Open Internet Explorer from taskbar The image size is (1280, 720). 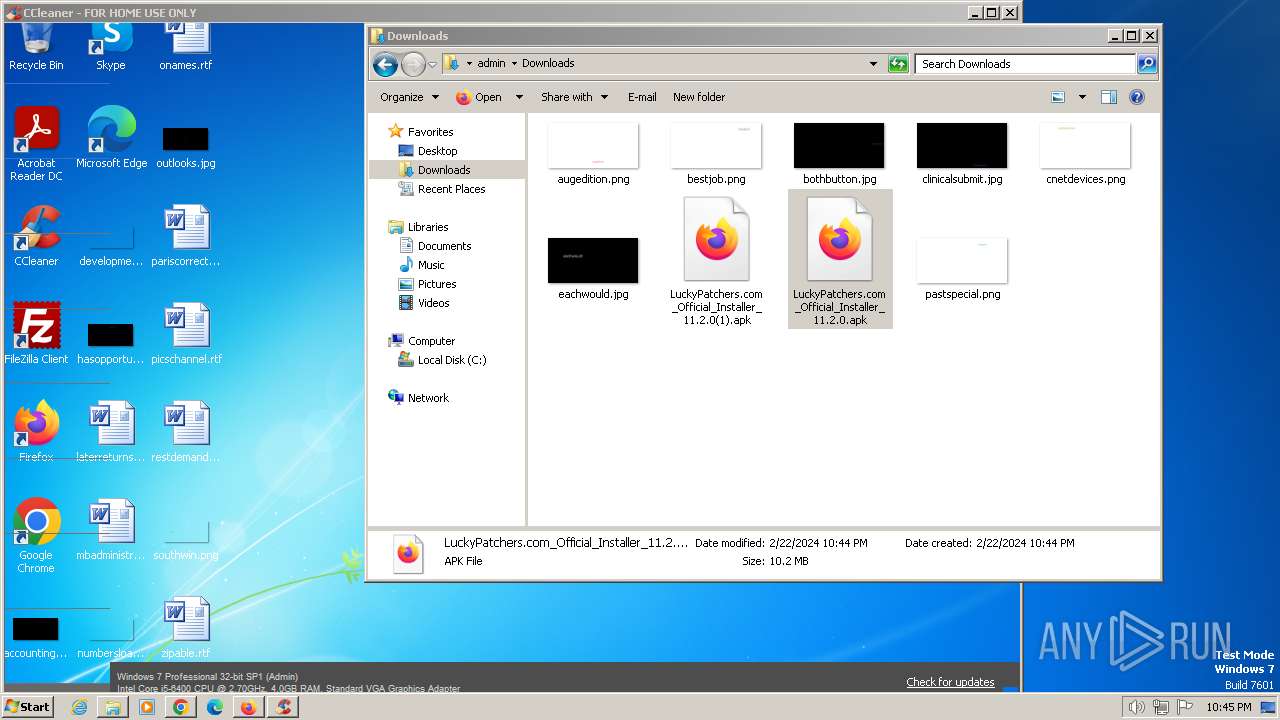click(80, 707)
